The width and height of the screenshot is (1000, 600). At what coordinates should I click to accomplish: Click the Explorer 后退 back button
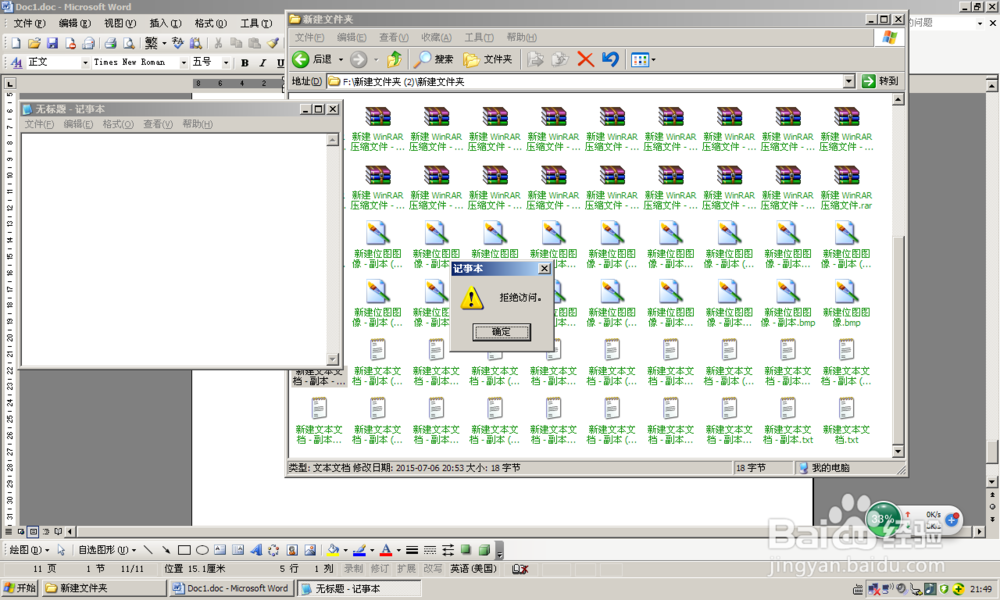coord(312,59)
